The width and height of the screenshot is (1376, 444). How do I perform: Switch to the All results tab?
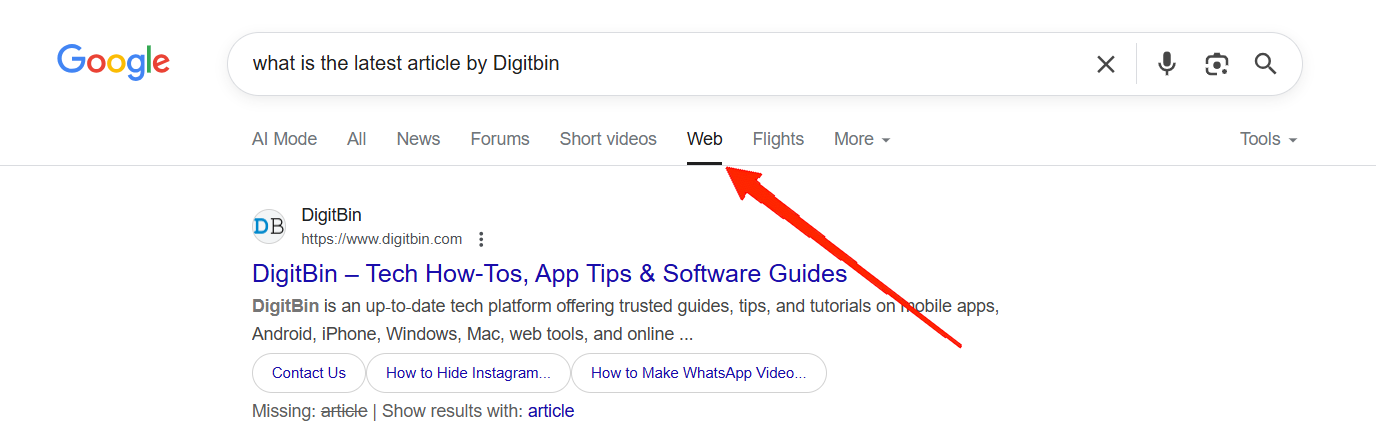click(357, 139)
